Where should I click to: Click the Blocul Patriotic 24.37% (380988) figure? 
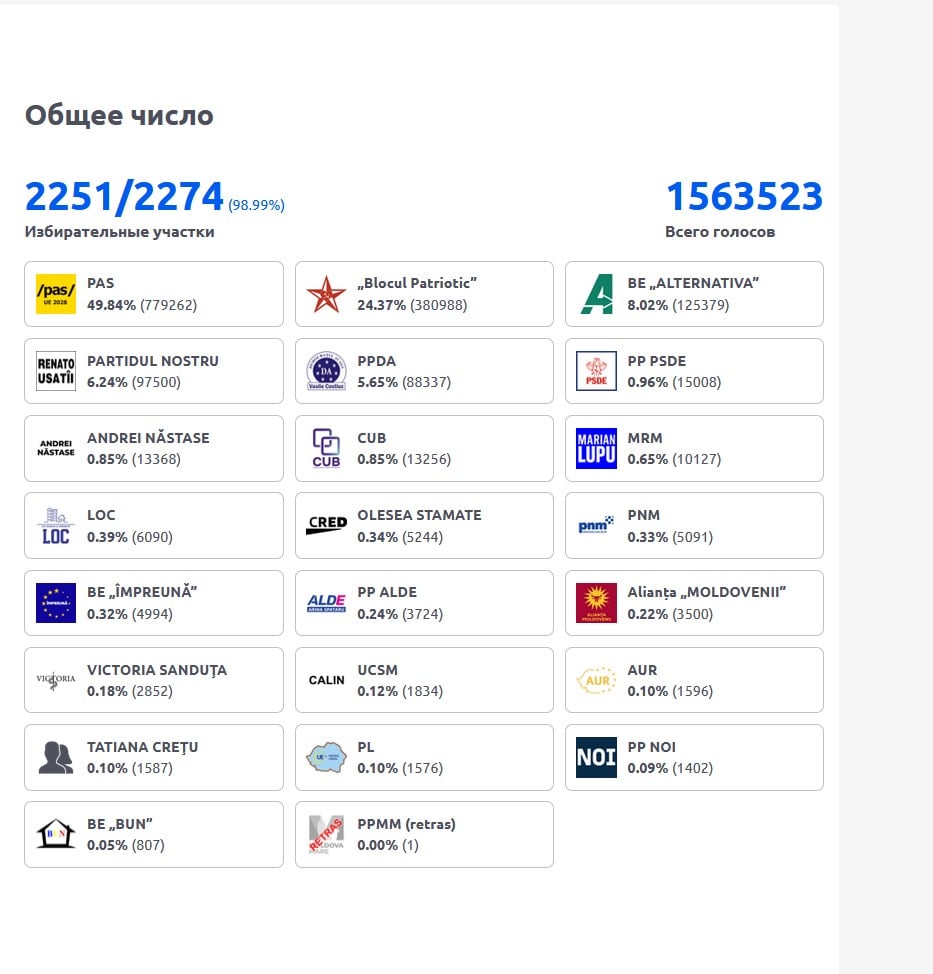(412, 305)
